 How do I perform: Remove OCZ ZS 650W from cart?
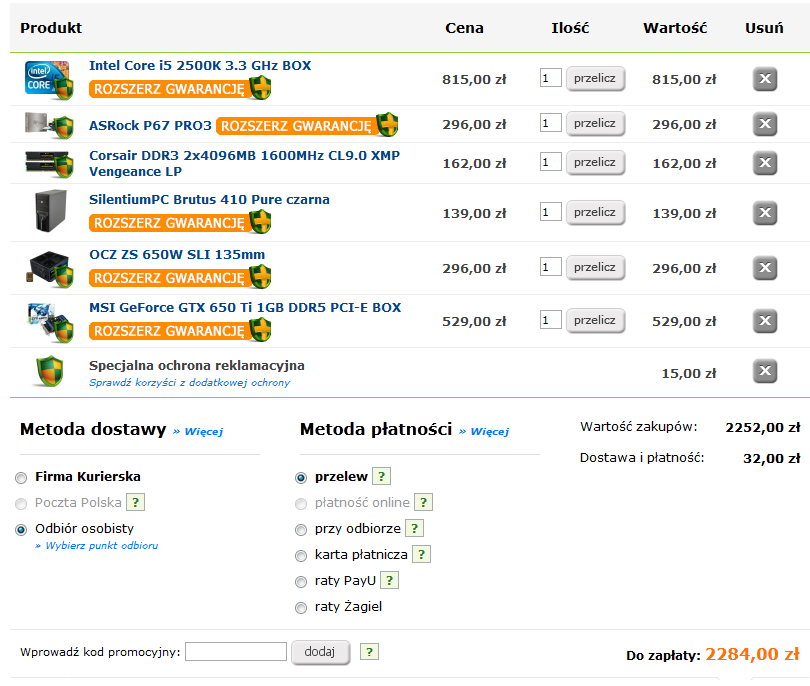765,268
